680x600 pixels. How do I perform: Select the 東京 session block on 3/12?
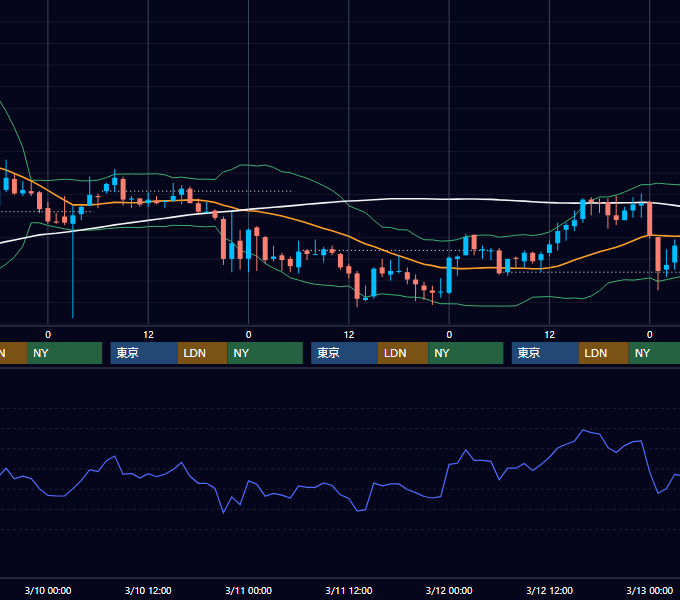coord(545,353)
